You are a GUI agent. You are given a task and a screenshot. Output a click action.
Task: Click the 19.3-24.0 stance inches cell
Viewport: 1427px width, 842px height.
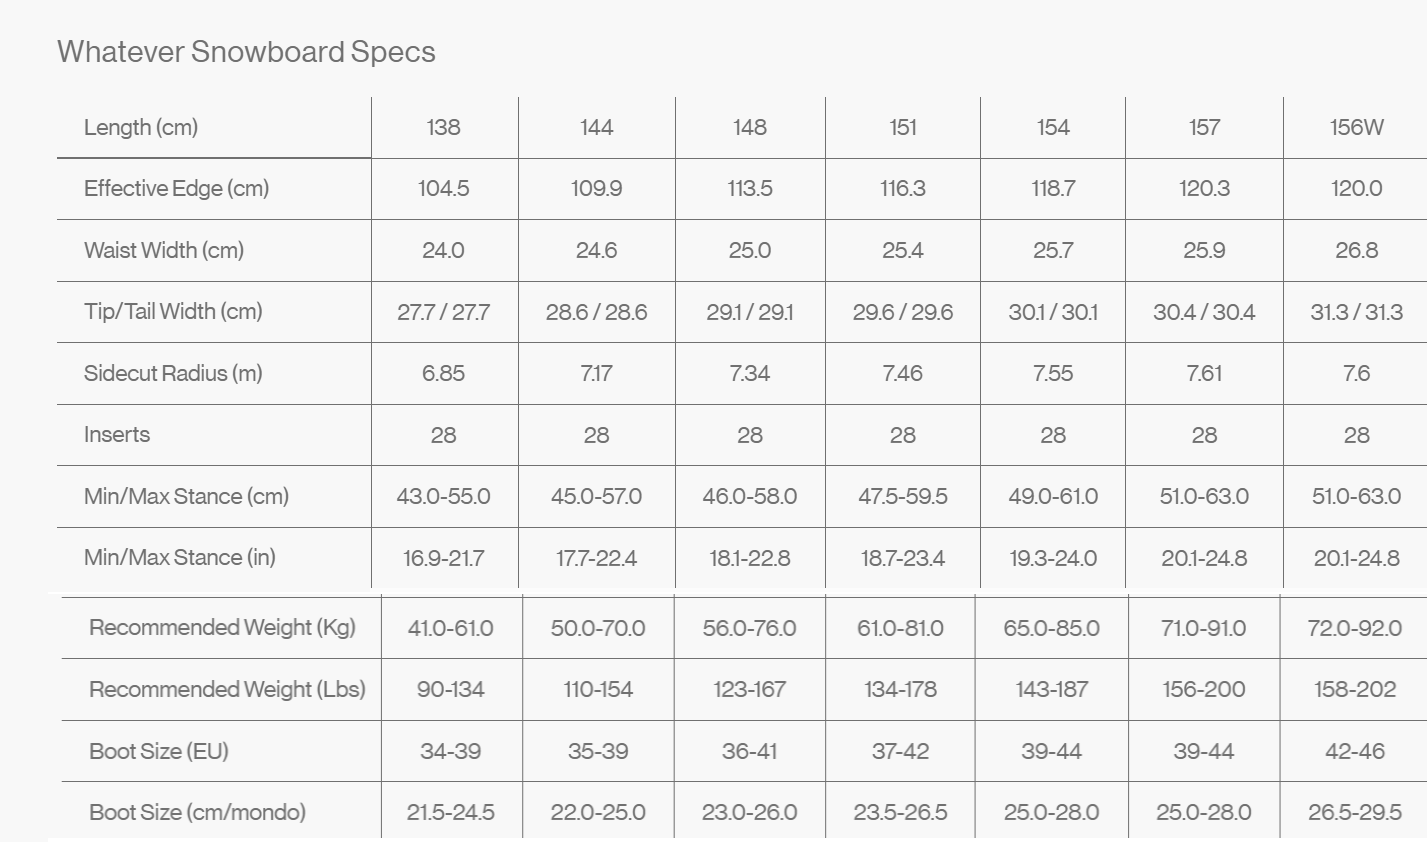(x=1053, y=558)
